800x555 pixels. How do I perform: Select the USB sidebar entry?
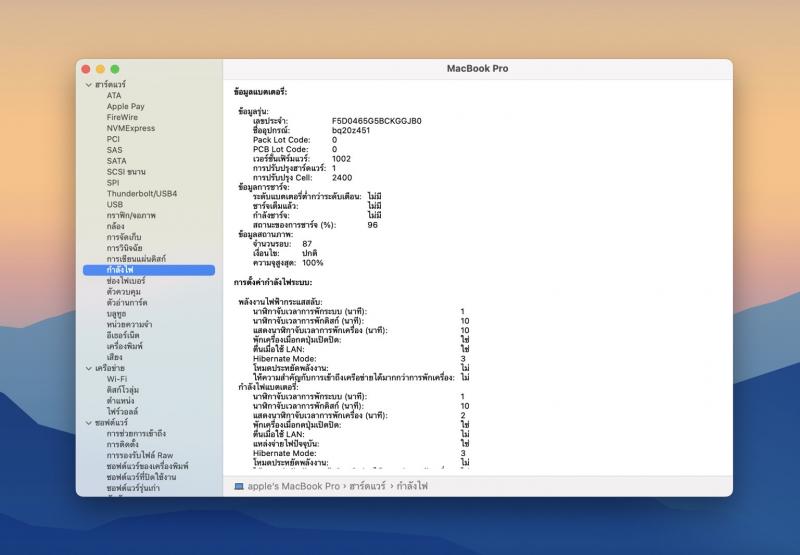(x=114, y=205)
